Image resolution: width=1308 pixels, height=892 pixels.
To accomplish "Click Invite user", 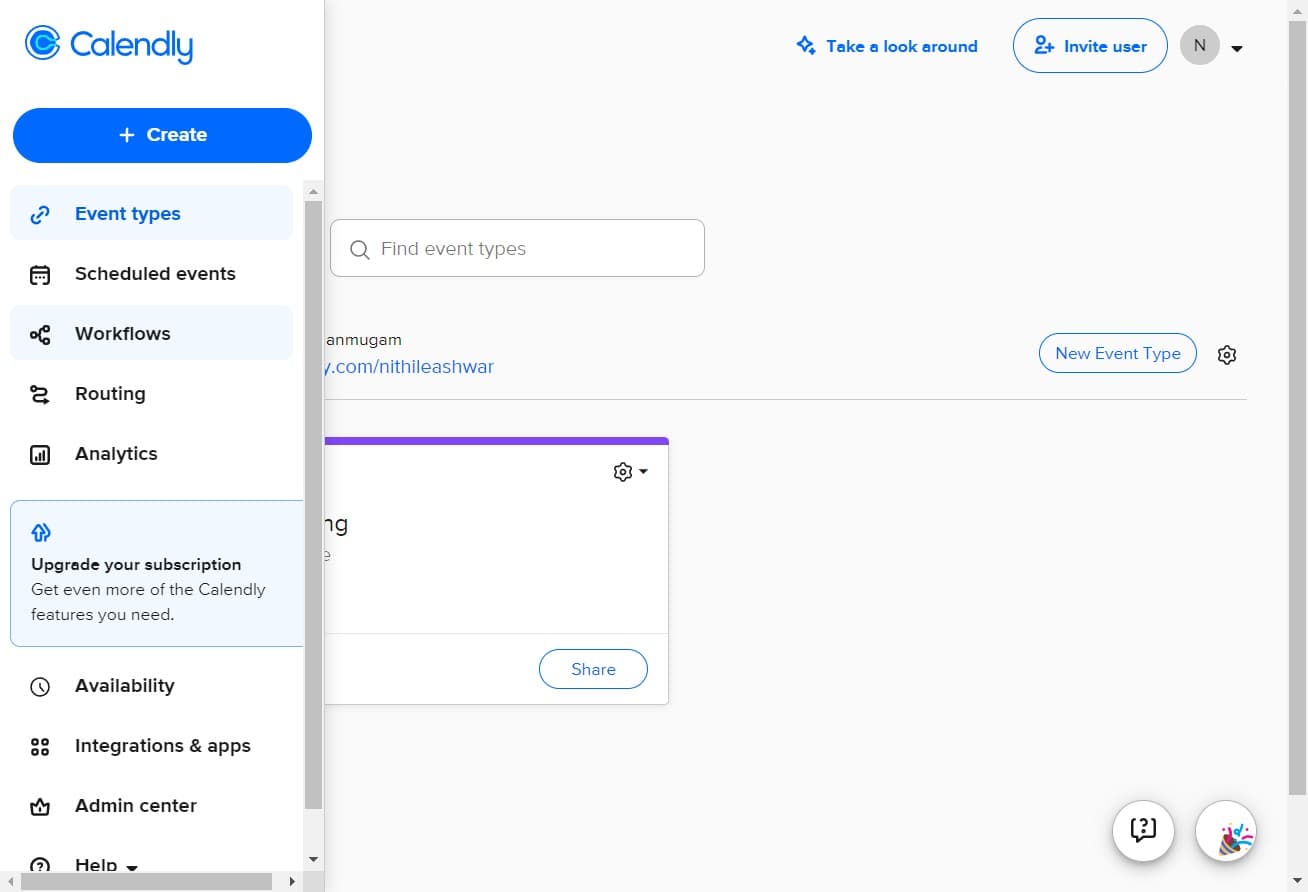I will 1089,45.
